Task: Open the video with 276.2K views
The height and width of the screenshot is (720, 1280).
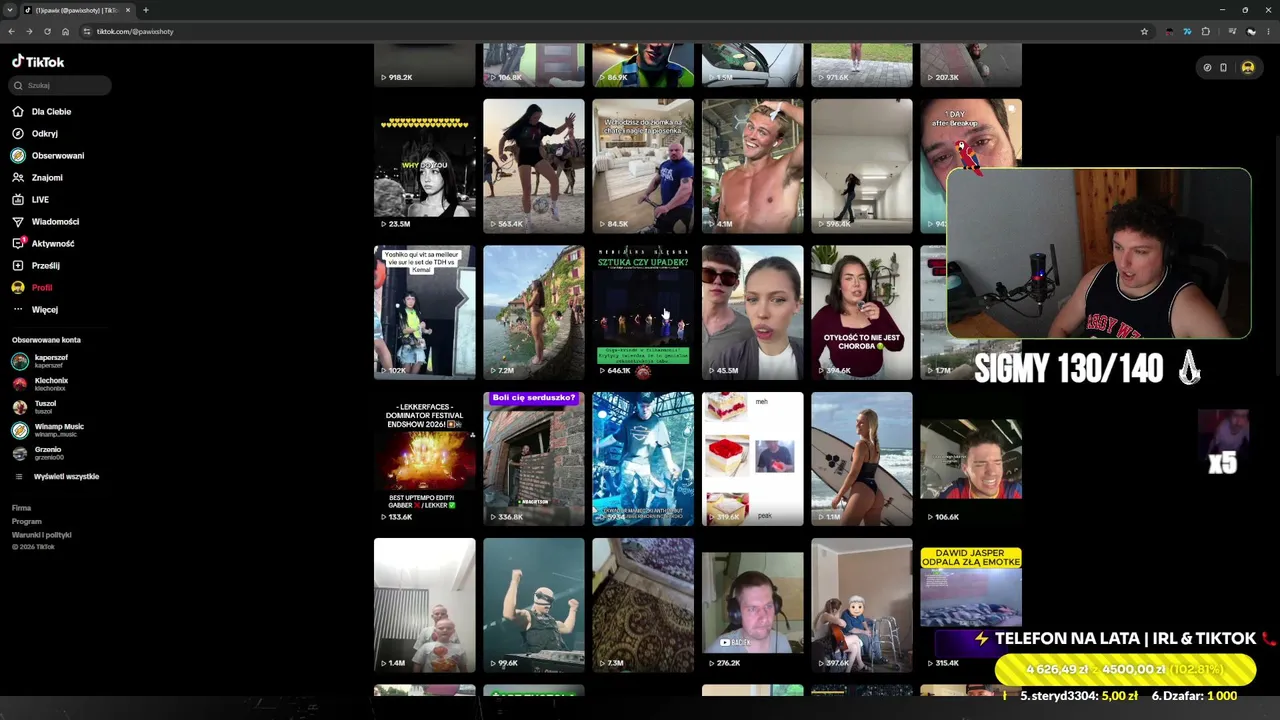Action: coord(752,605)
